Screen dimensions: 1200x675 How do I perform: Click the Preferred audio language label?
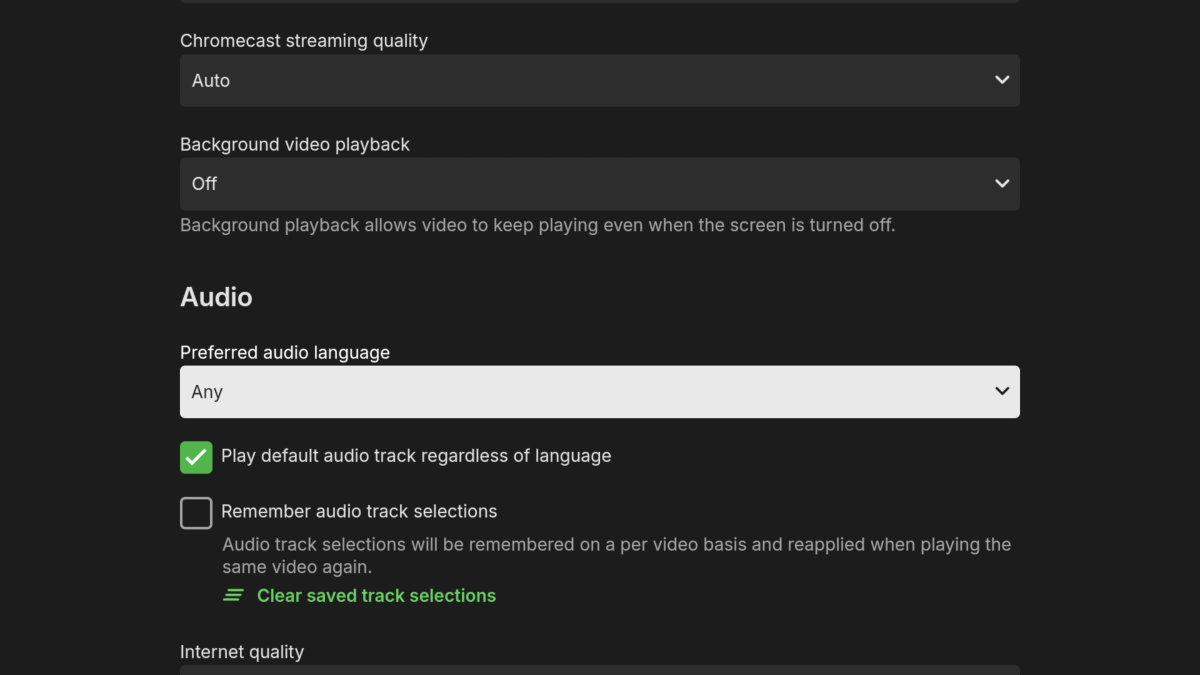click(285, 352)
